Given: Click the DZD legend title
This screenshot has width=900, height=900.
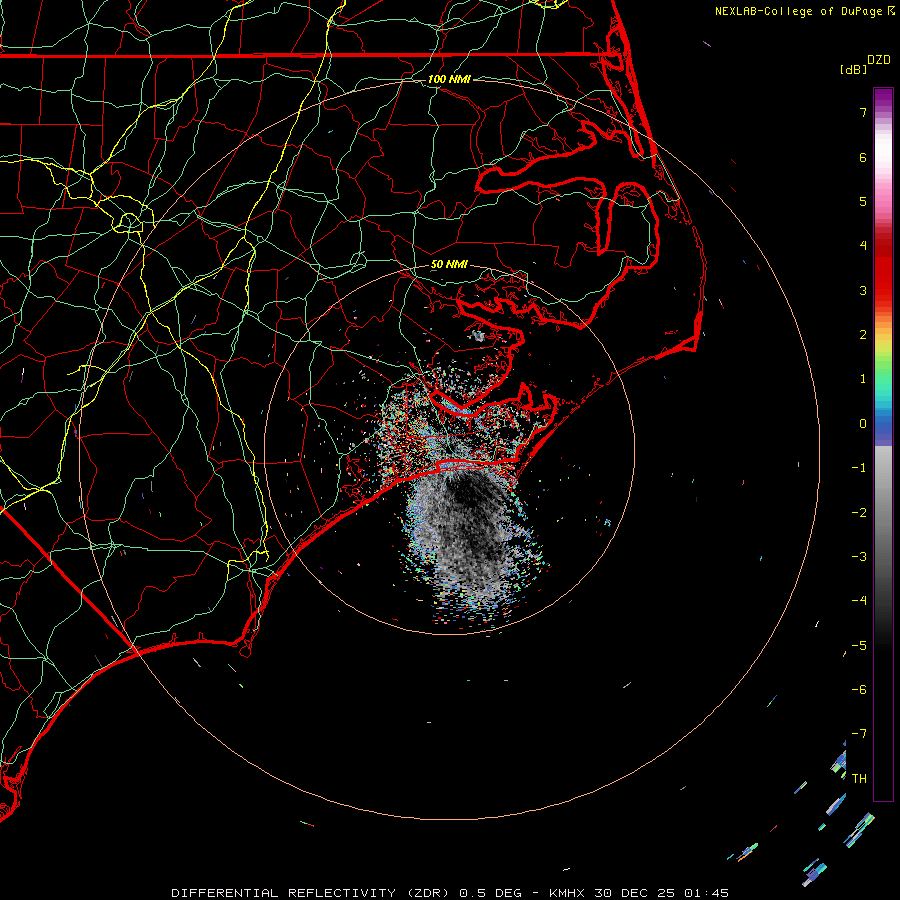Looking at the screenshot, I should coord(879,60).
